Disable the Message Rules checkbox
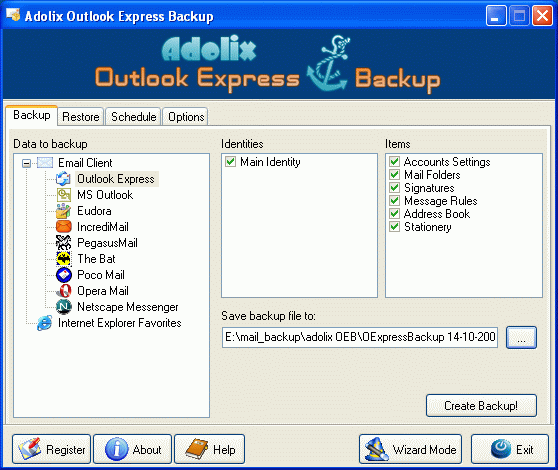This screenshot has height=470, width=558. (x=394, y=201)
